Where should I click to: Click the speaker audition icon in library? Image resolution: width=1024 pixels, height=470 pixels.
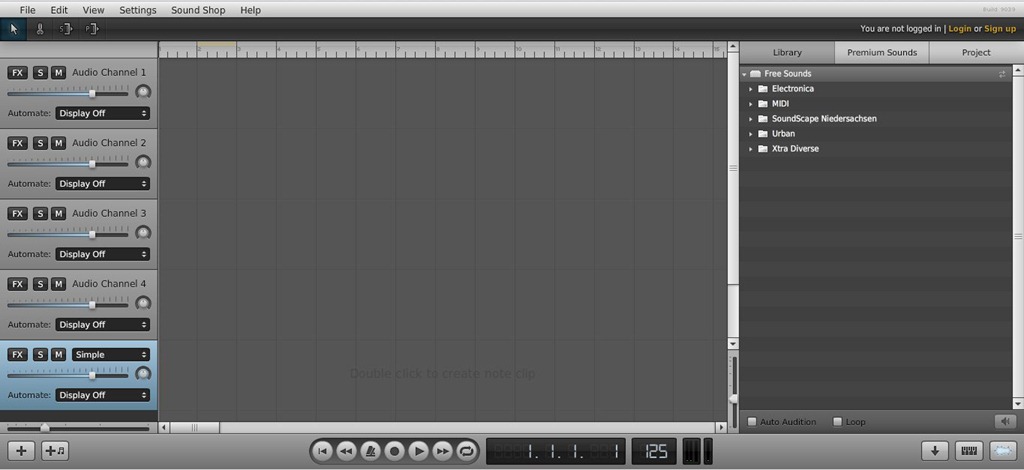pos(1005,422)
